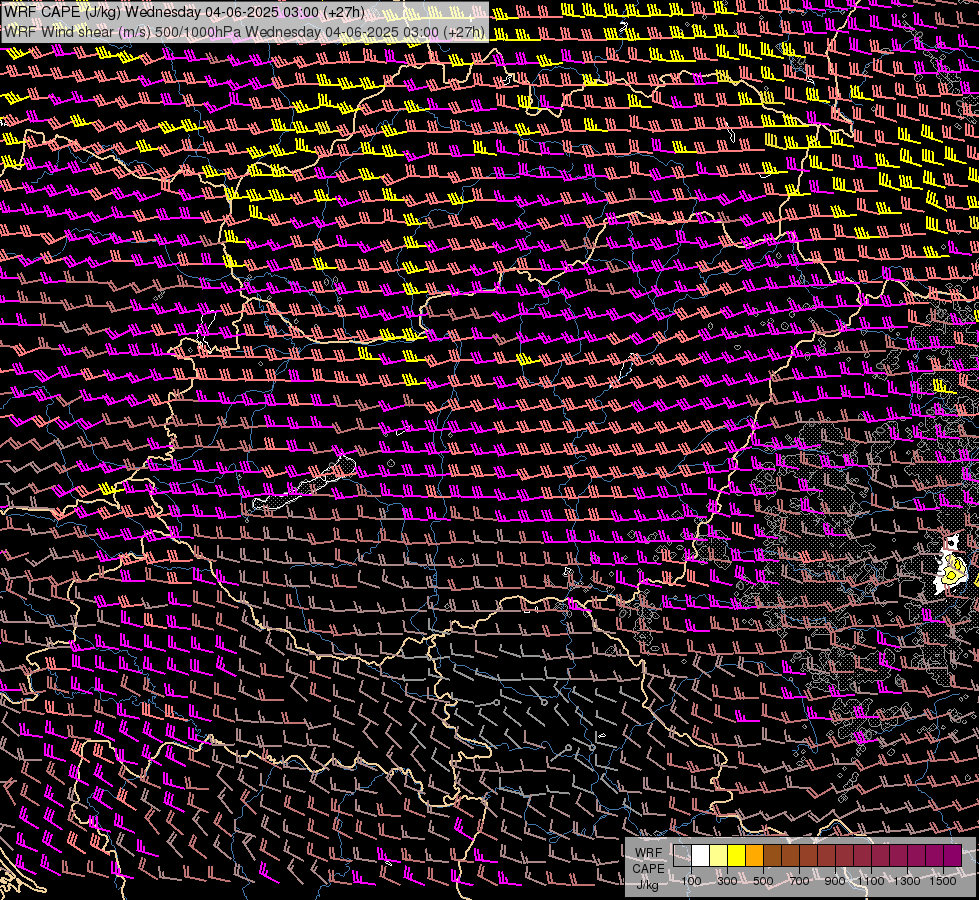979x900 pixels.
Task: Click the white CAPE patch at the map's east edge
Action: point(949,565)
